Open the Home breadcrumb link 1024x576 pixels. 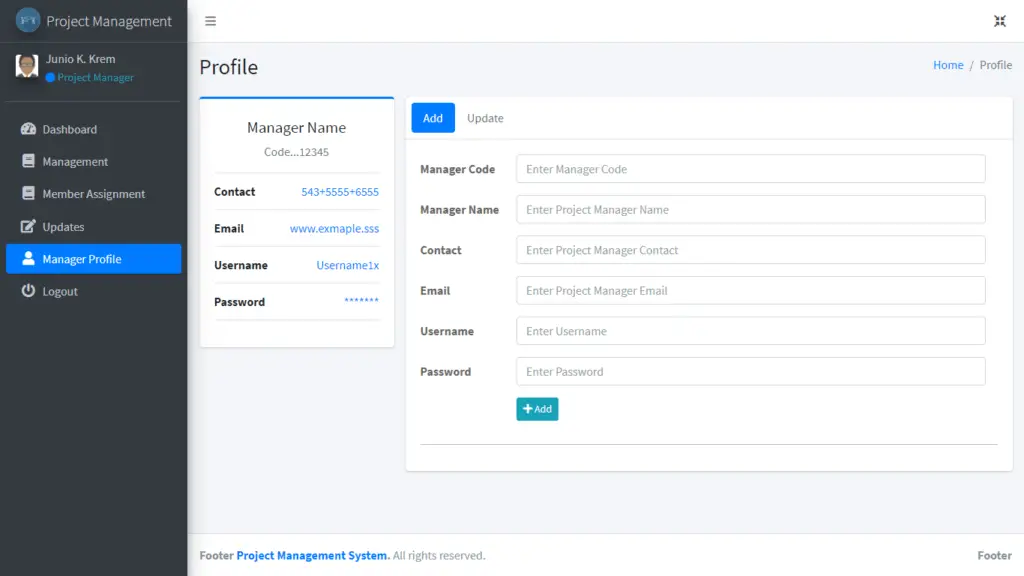coord(948,64)
